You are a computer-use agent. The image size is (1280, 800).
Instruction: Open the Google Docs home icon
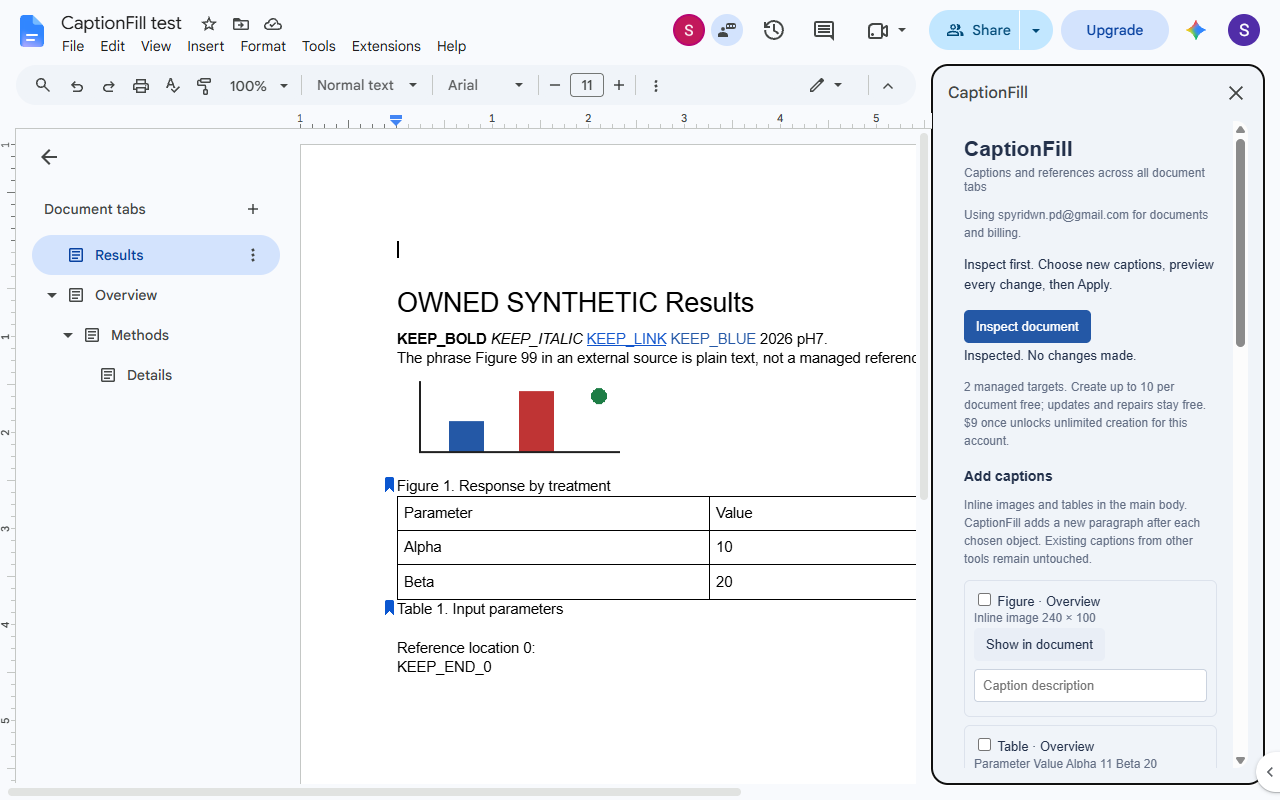tap(32, 31)
